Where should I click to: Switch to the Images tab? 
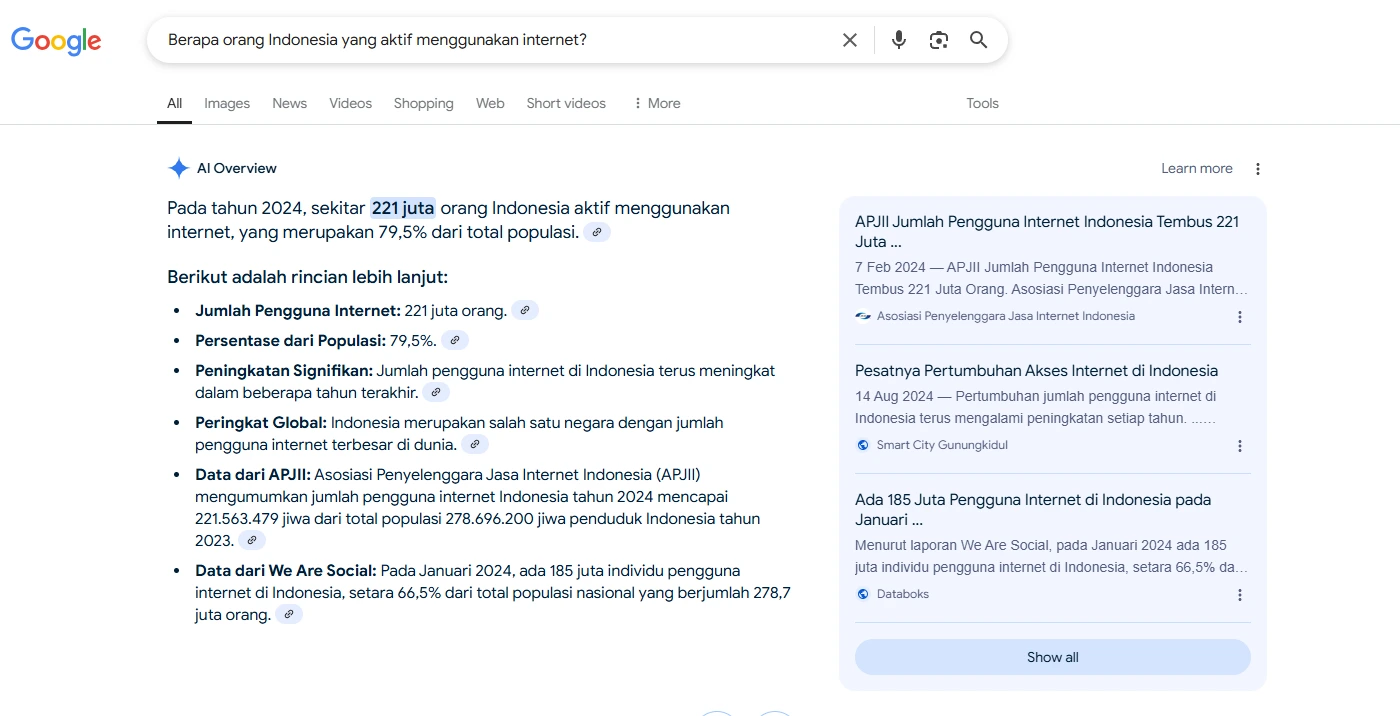coord(227,103)
